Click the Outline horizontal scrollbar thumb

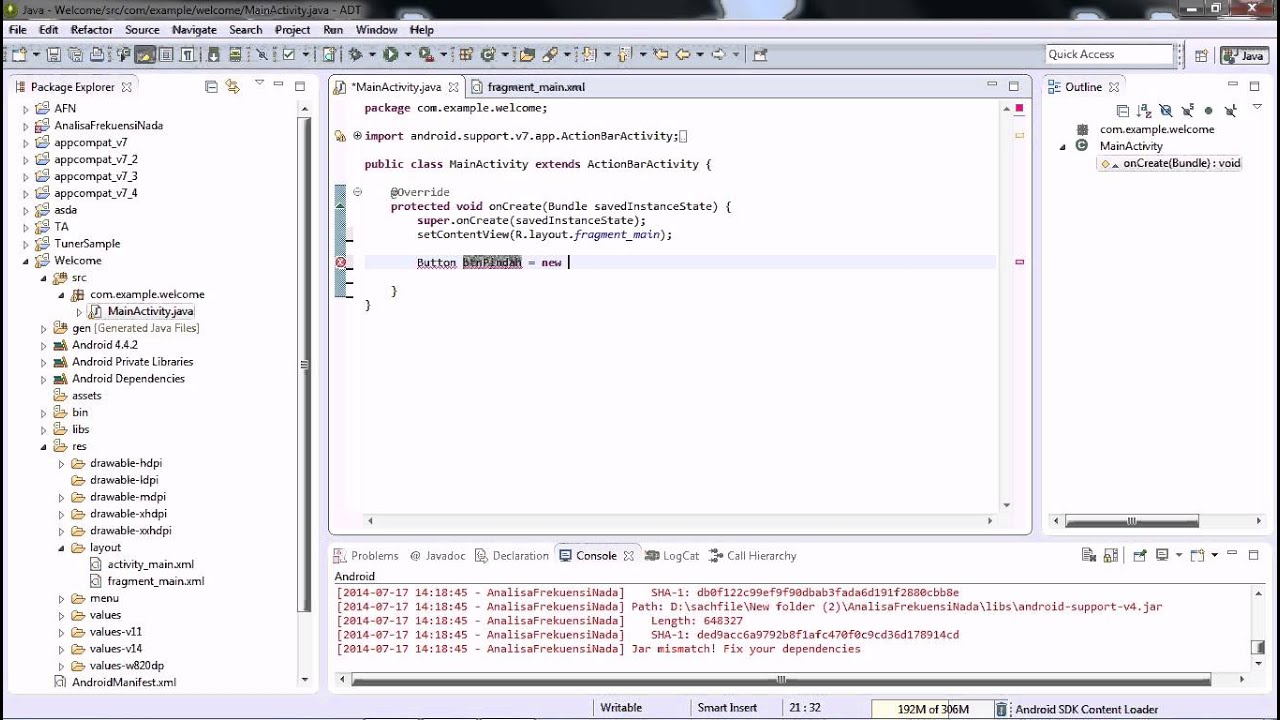pyautogui.click(x=1132, y=521)
